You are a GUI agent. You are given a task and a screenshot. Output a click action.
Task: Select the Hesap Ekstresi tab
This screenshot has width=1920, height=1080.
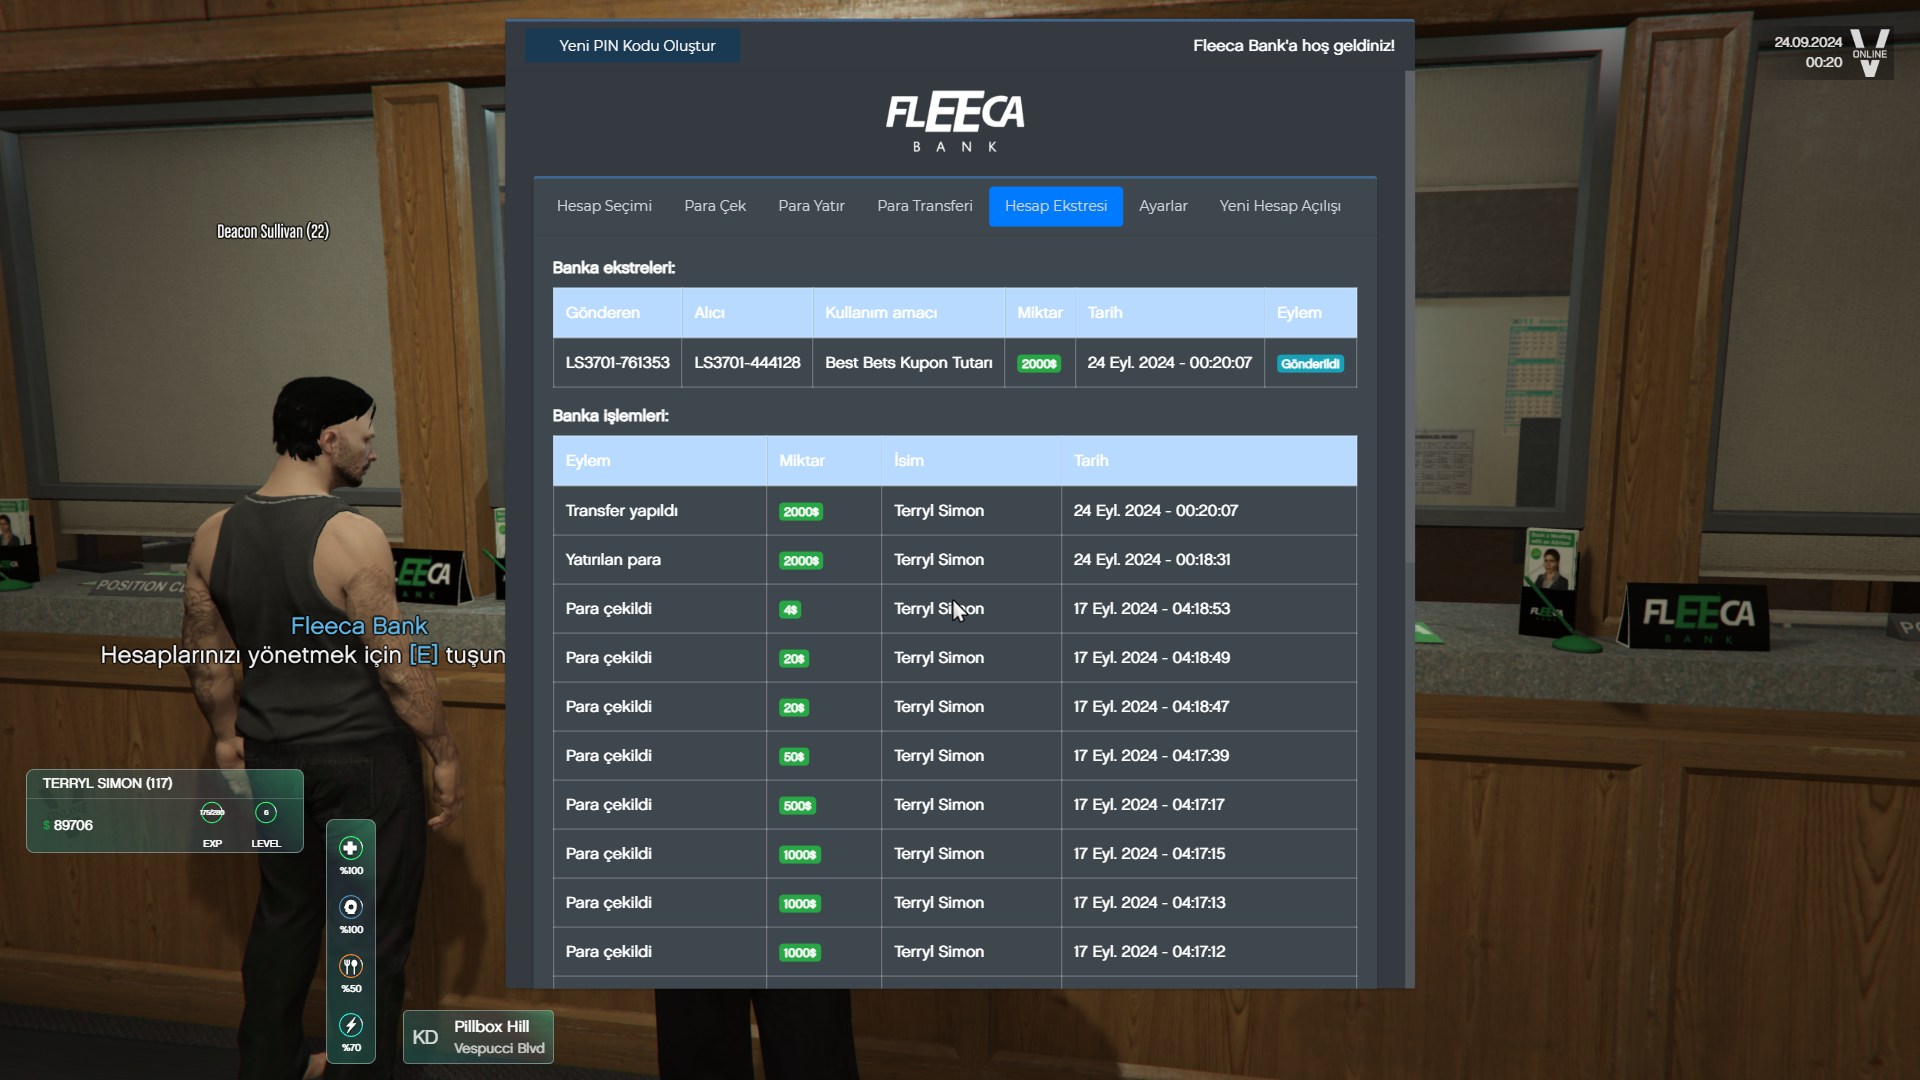(1055, 206)
